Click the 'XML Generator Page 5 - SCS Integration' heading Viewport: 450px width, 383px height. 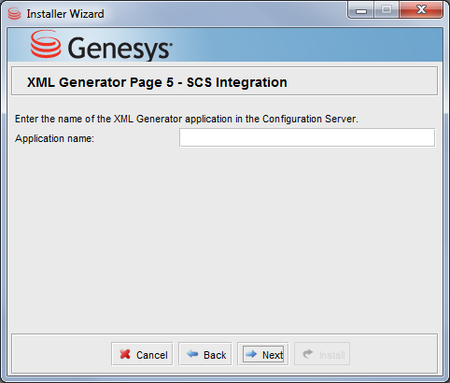pyautogui.click(x=157, y=82)
